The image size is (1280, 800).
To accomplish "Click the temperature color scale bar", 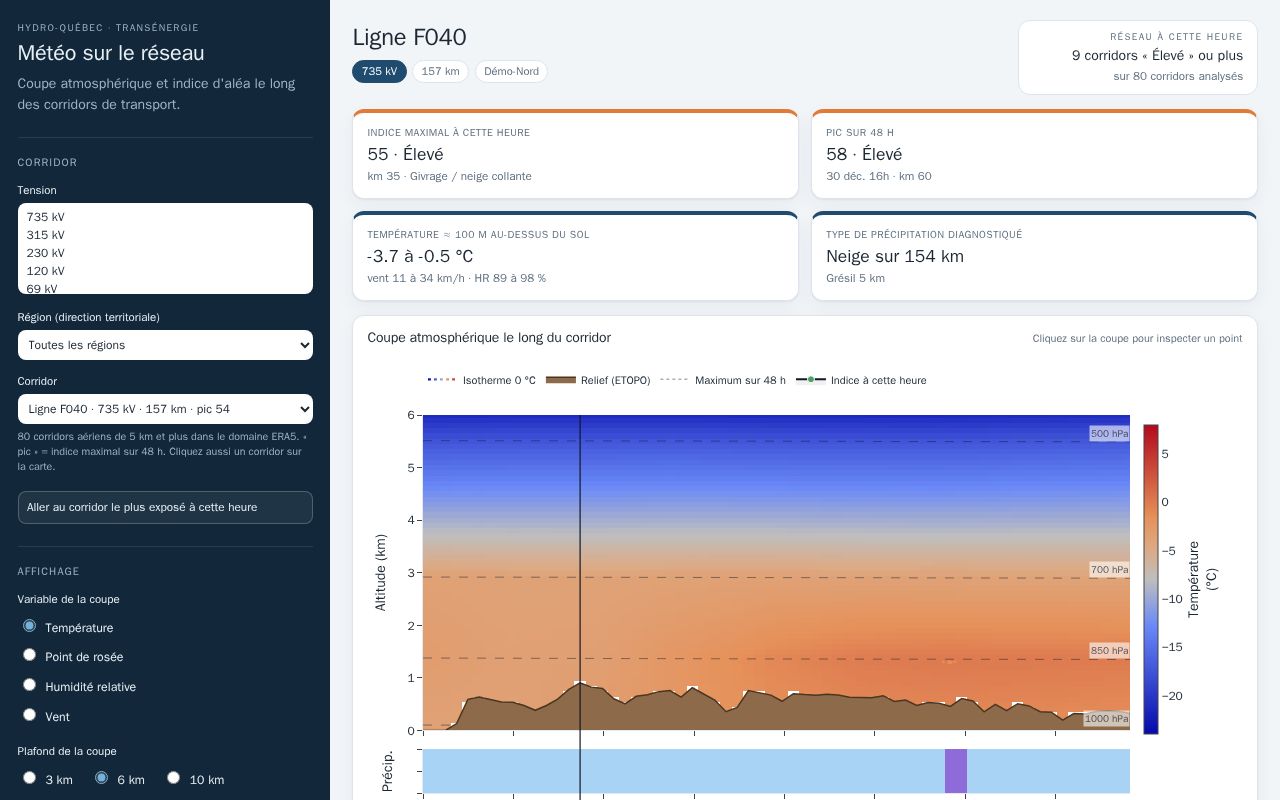I will click(1151, 579).
